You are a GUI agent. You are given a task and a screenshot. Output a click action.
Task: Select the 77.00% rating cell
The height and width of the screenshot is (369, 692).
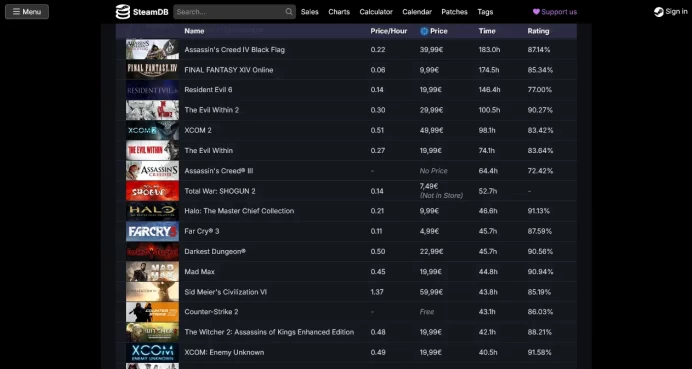[x=540, y=90]
